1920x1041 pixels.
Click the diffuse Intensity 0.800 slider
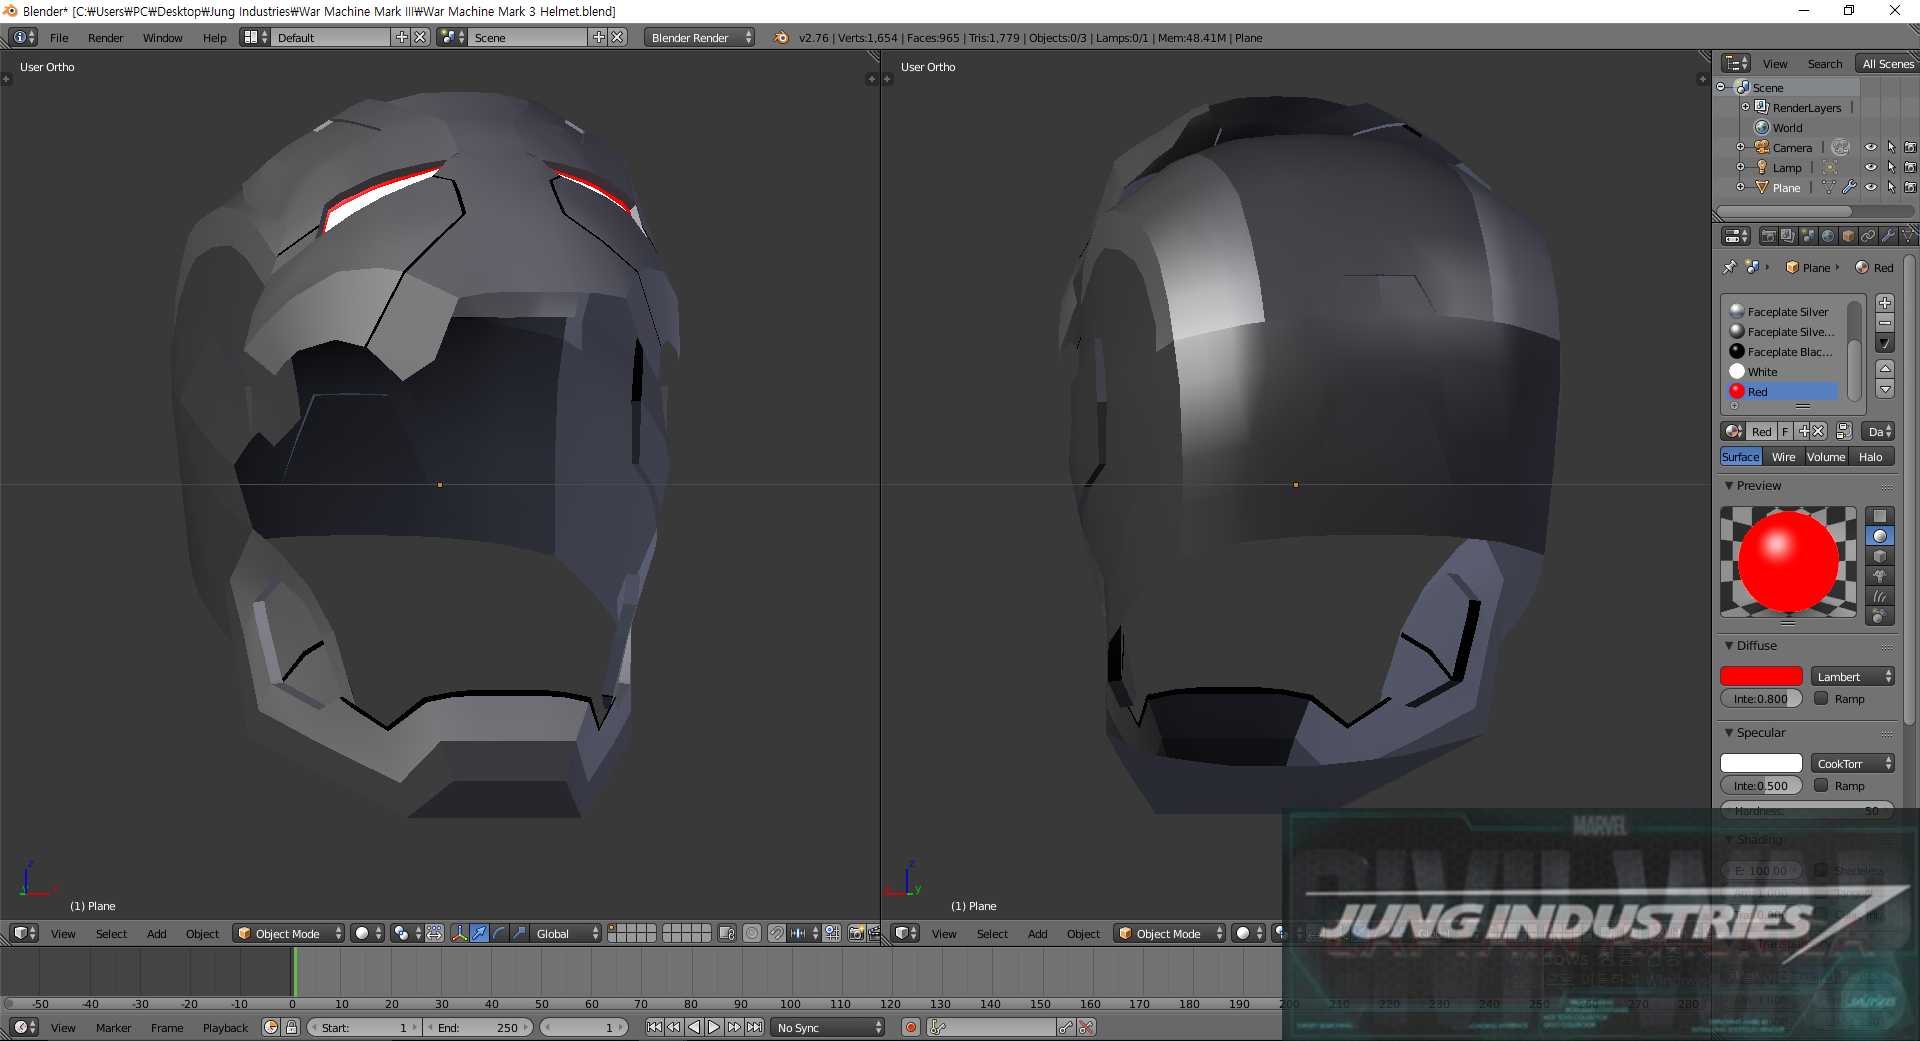click(1761, 698)
